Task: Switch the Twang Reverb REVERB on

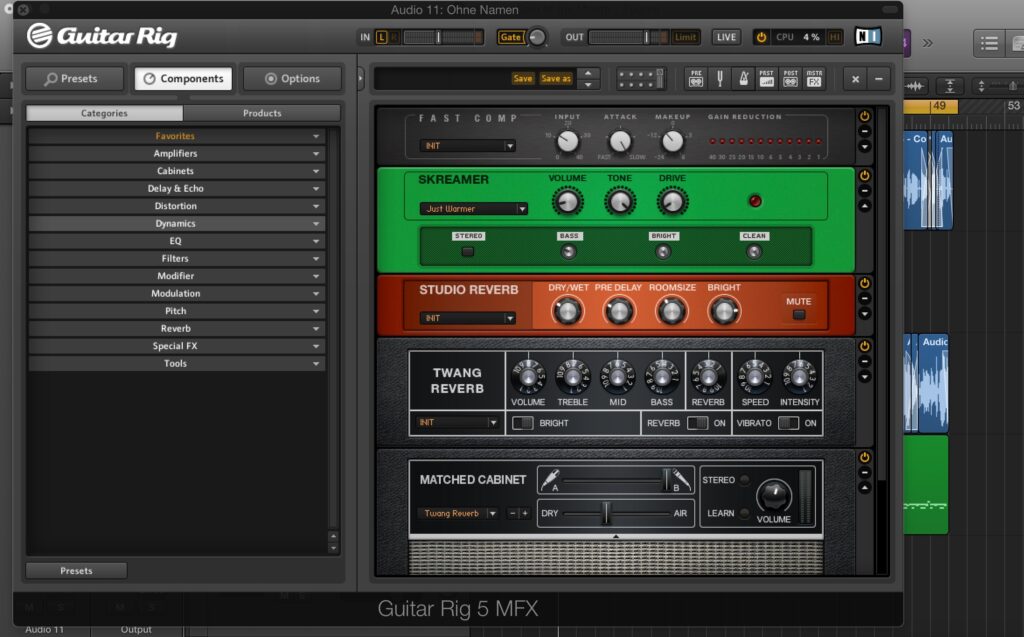Action: 697,423
